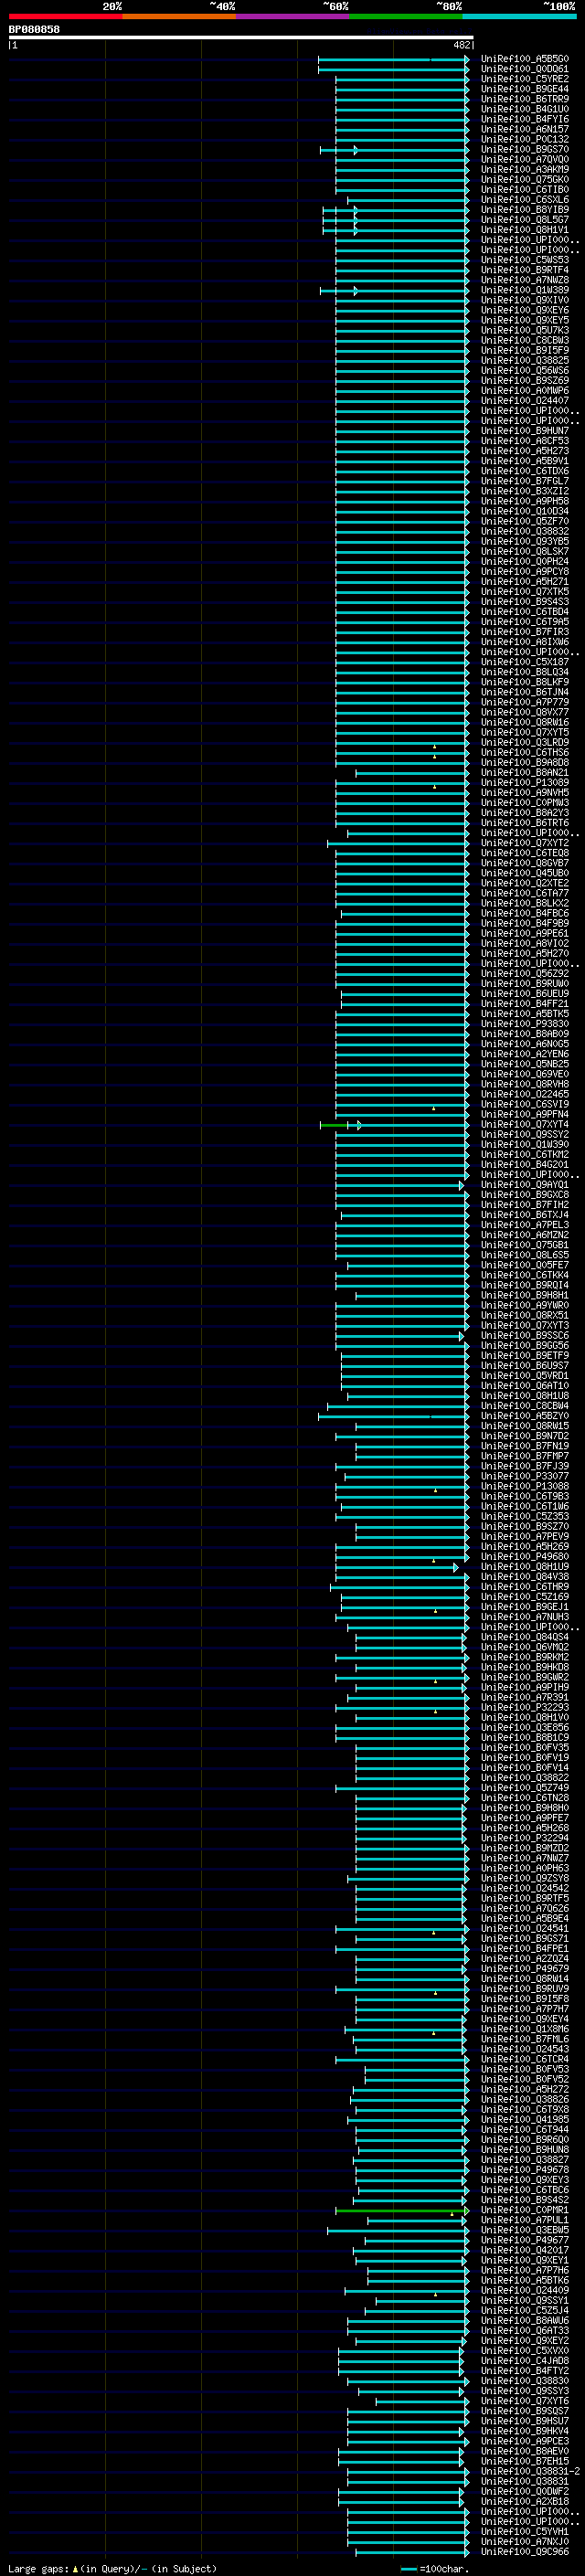Viewport: 585px width, 2576px height.
Task: Click the UniRef100_Q1W389 label
Action: (x=524, y=290)
